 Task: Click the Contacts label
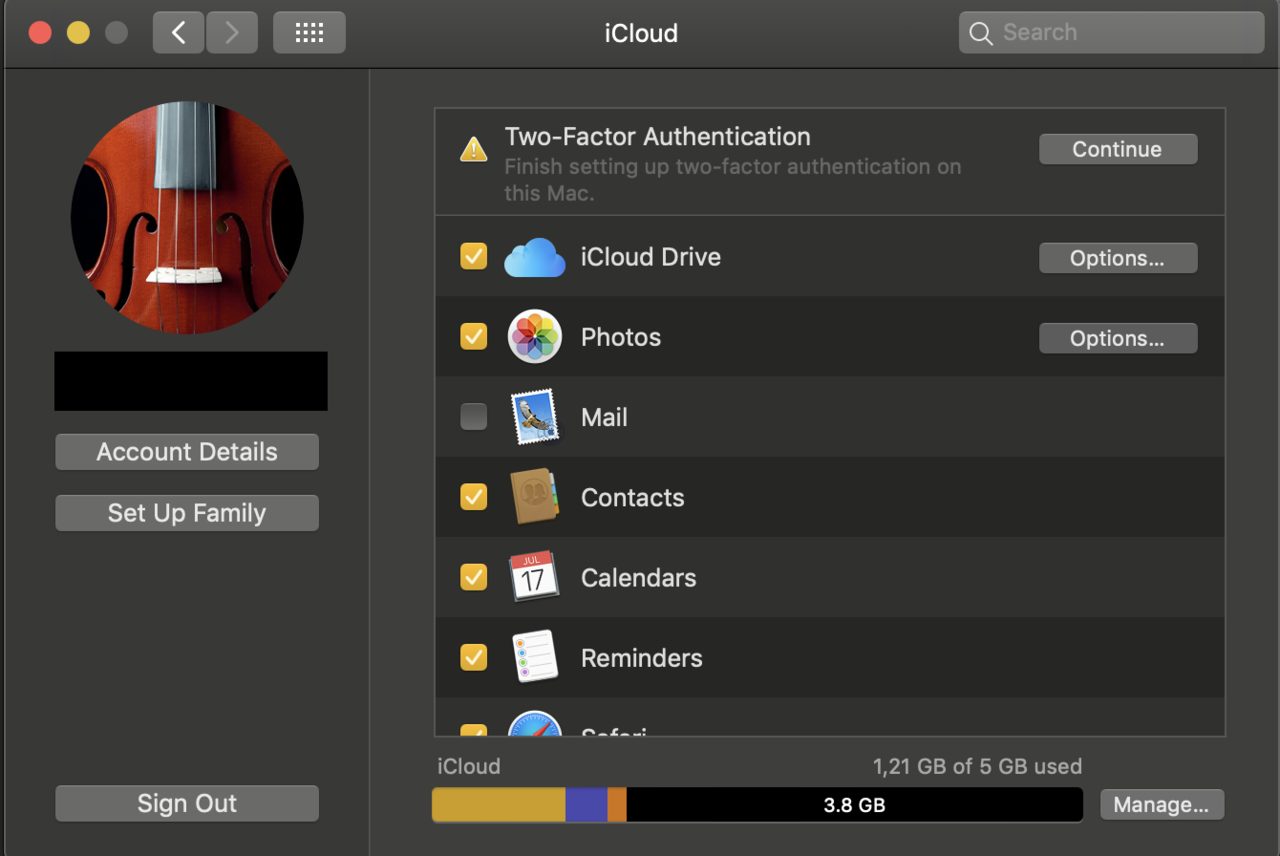click(632, 498)
